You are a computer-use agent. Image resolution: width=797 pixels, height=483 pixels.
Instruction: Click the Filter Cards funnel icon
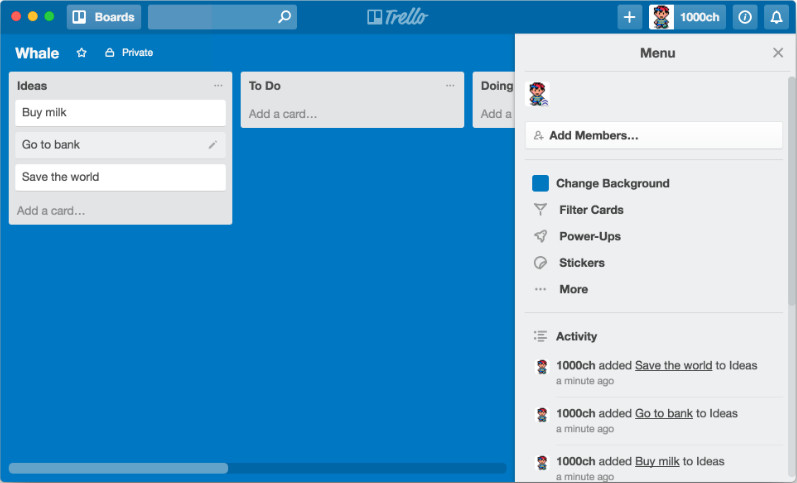(540, 209)
